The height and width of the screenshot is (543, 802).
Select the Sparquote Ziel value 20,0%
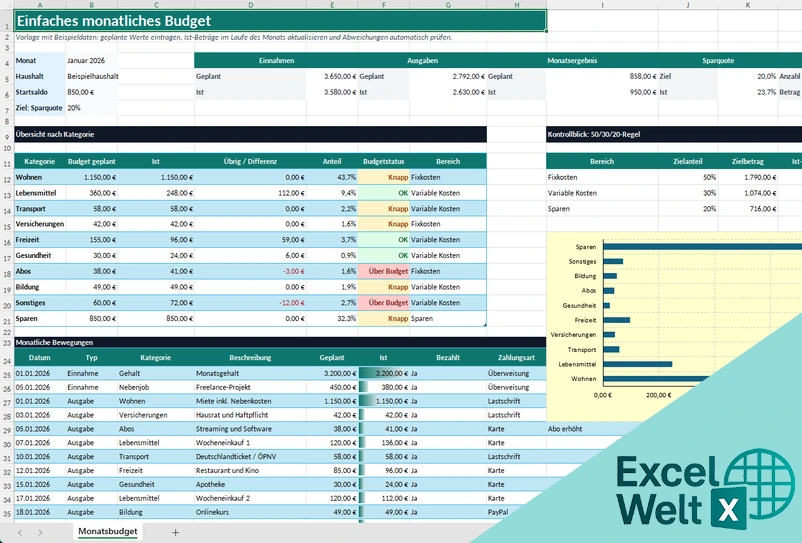(x=747, y=76)
